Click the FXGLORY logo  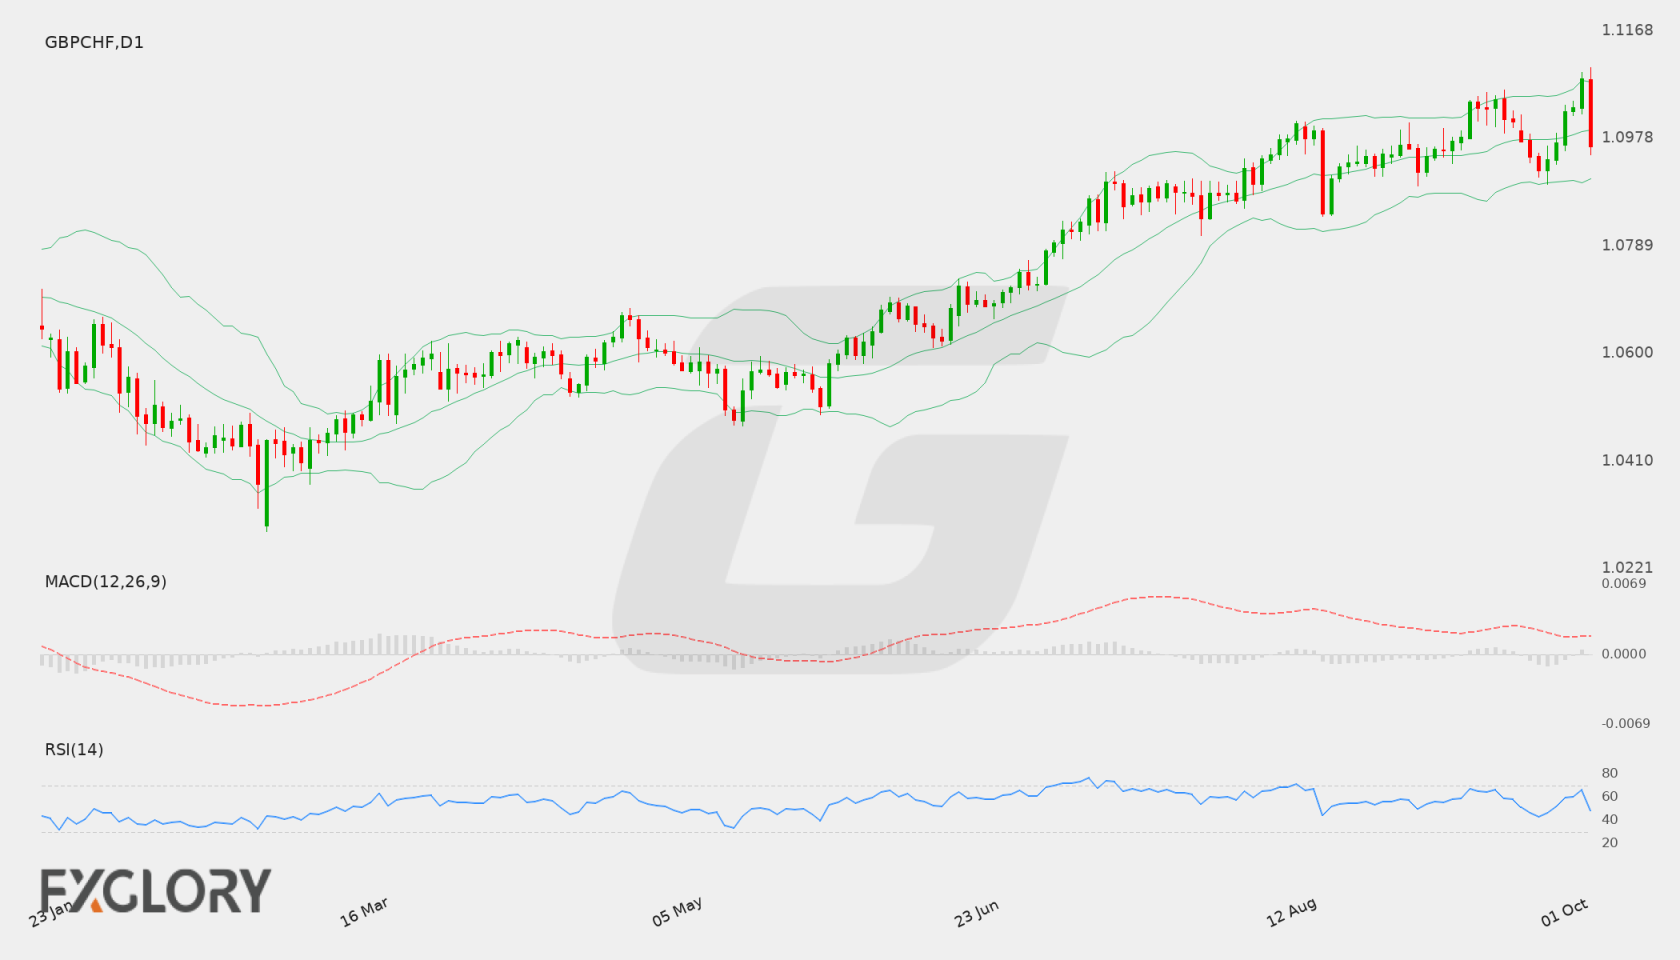point(155,890)
